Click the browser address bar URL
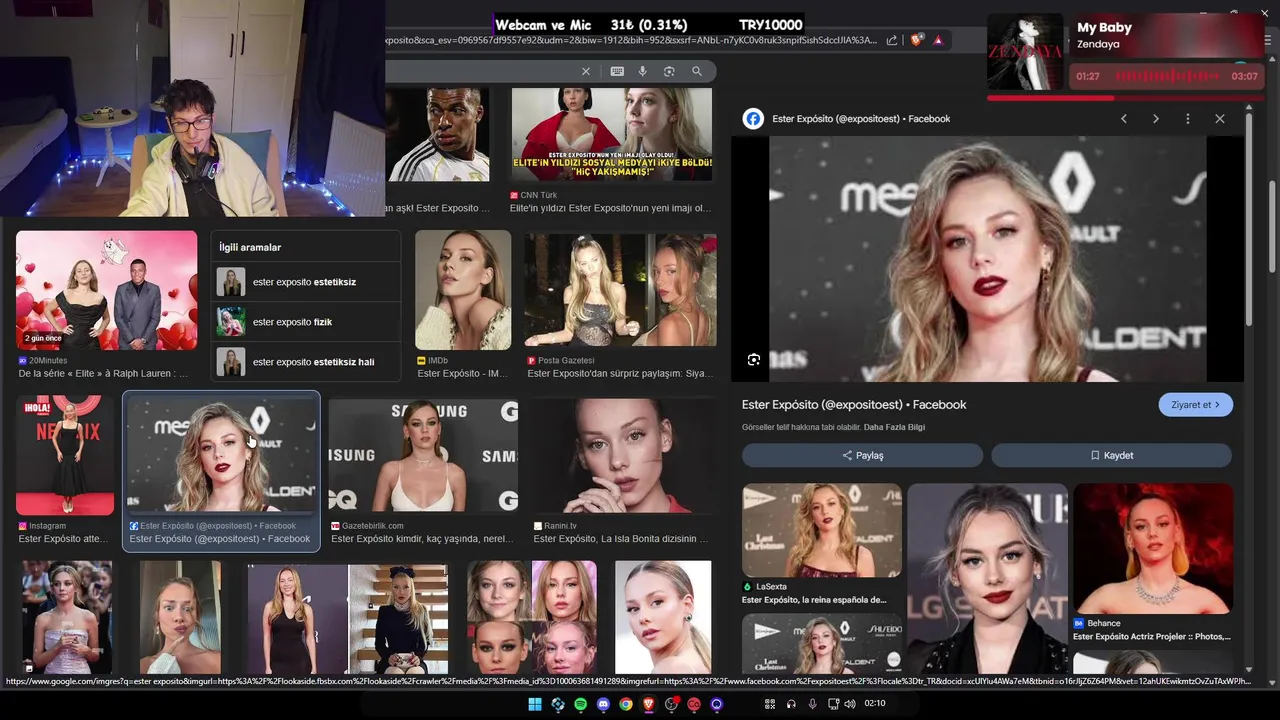Image resolution: width=1280 pixels, height=720 pixels. click(631, 40)
